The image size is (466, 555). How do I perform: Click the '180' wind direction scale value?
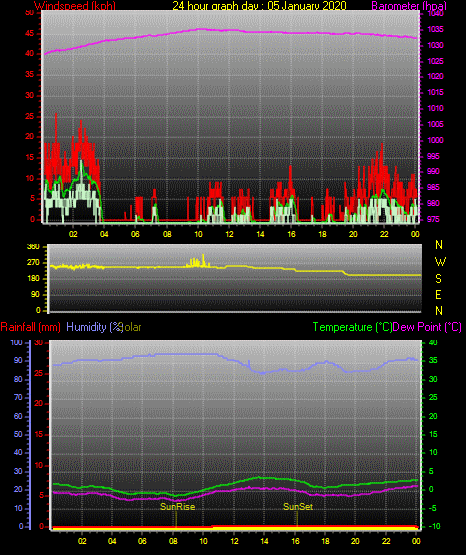coord(33,279)
